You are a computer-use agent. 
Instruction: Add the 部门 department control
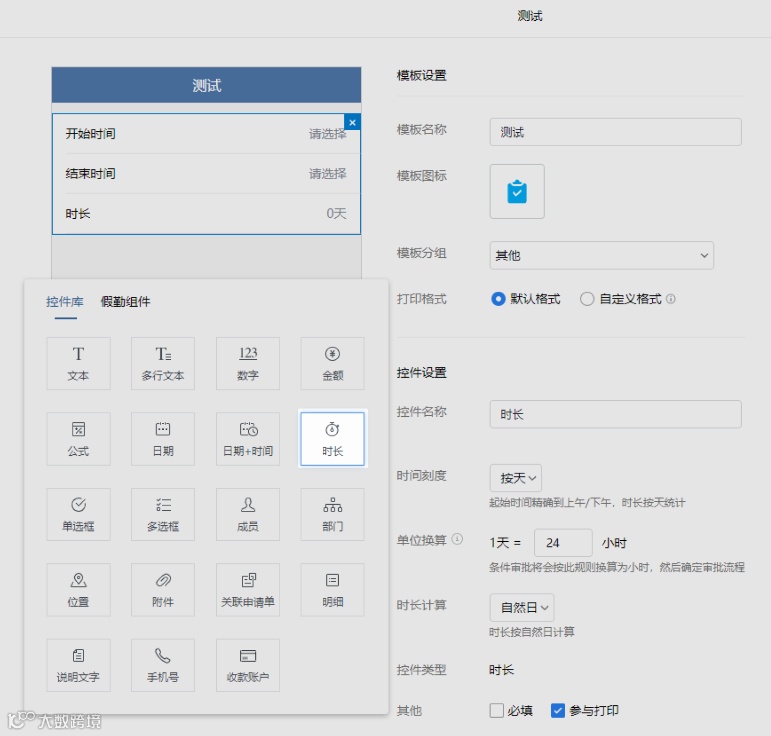332,514
